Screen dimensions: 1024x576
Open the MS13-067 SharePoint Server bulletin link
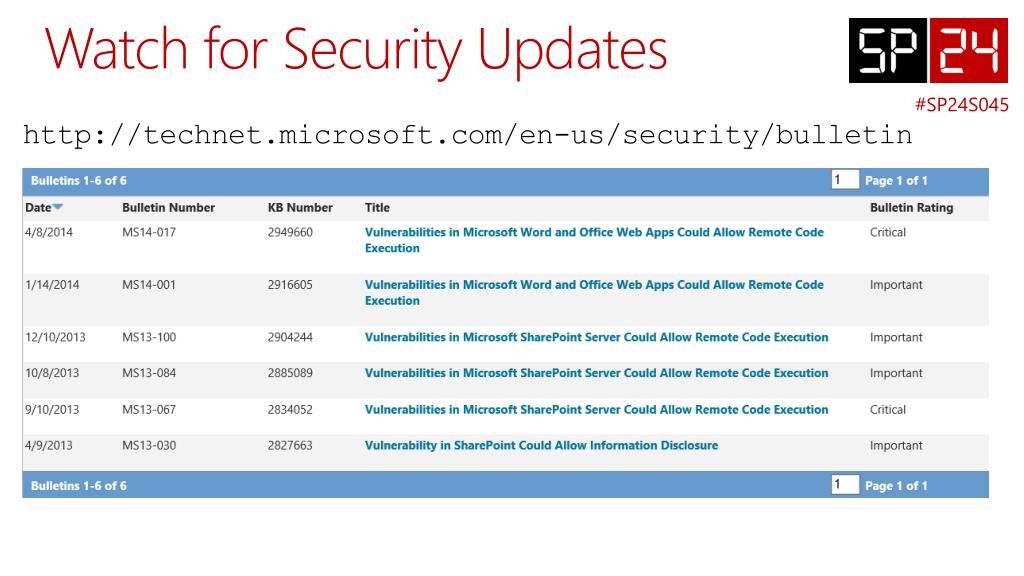pyautogui.click(x=596, y=409)
